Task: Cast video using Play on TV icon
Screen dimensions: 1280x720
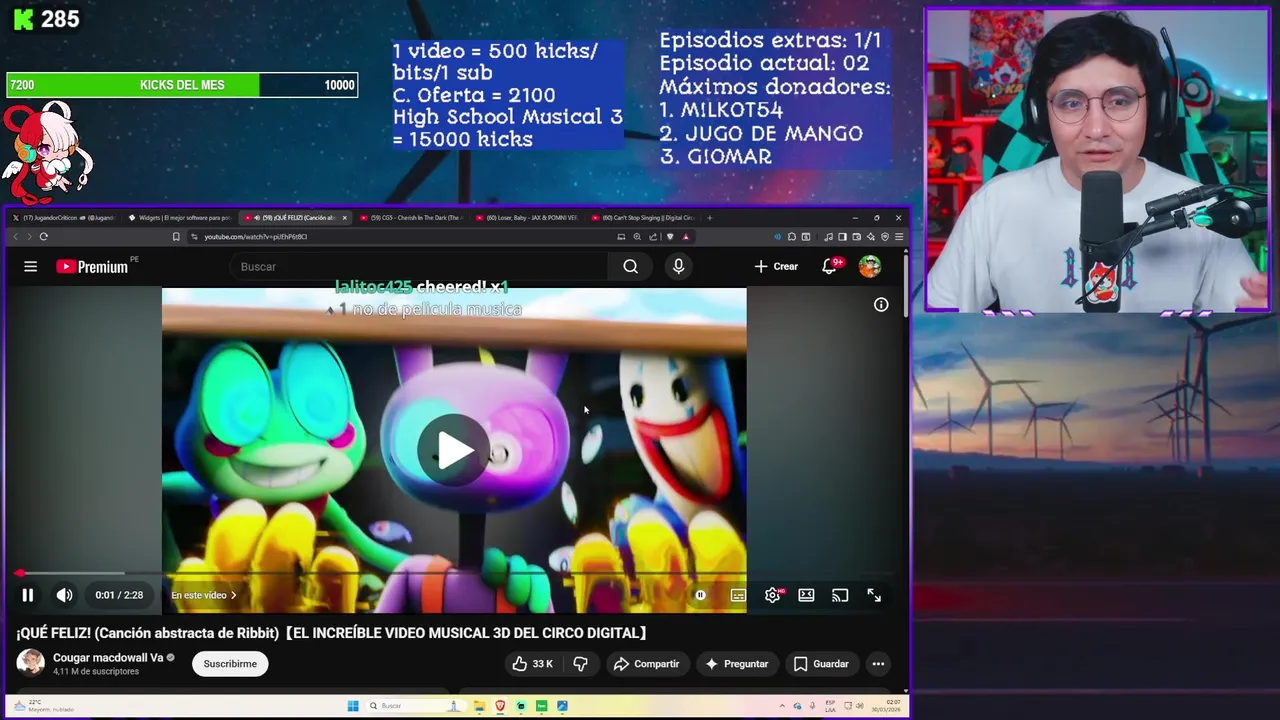Action: (x=840, y=595)
